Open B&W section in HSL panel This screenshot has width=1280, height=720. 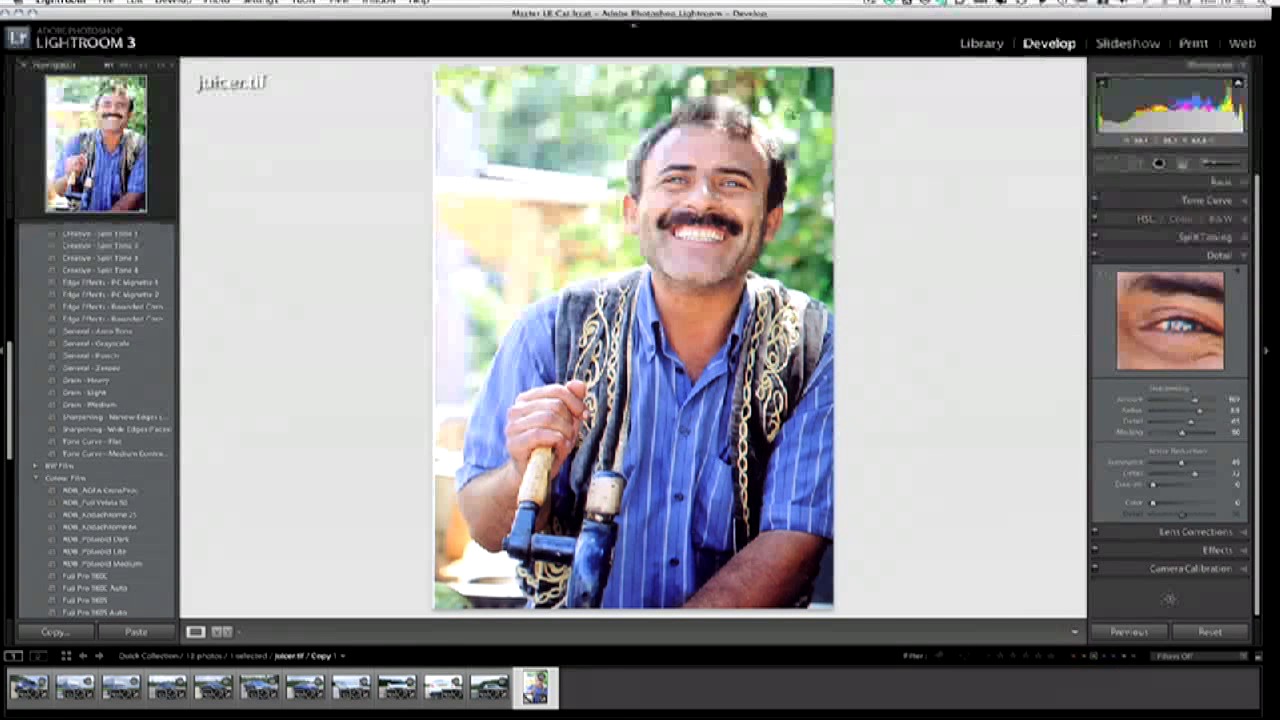1221,219
